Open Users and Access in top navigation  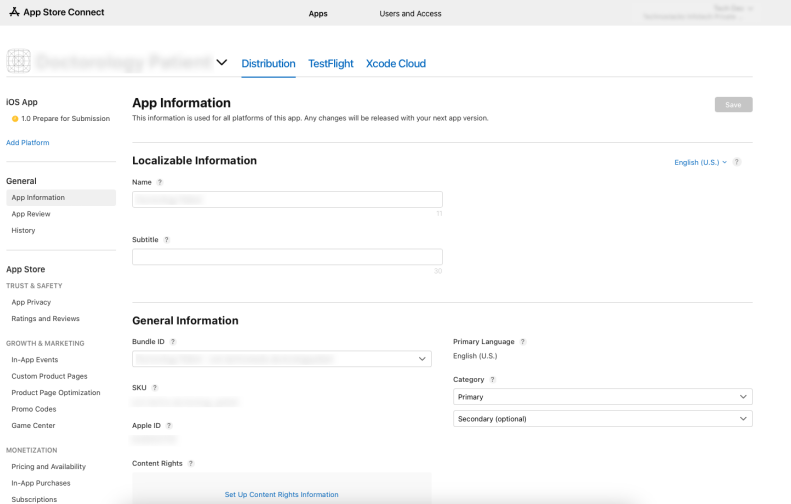click(x=410, y=14)
